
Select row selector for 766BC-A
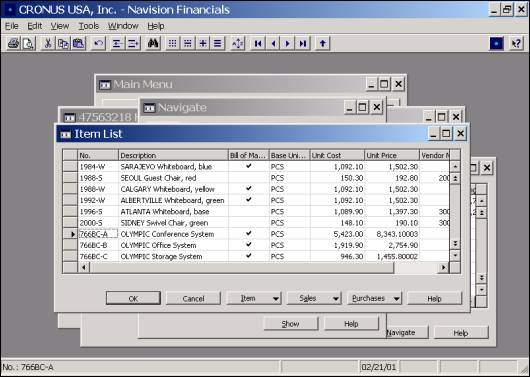coord(70,234)
